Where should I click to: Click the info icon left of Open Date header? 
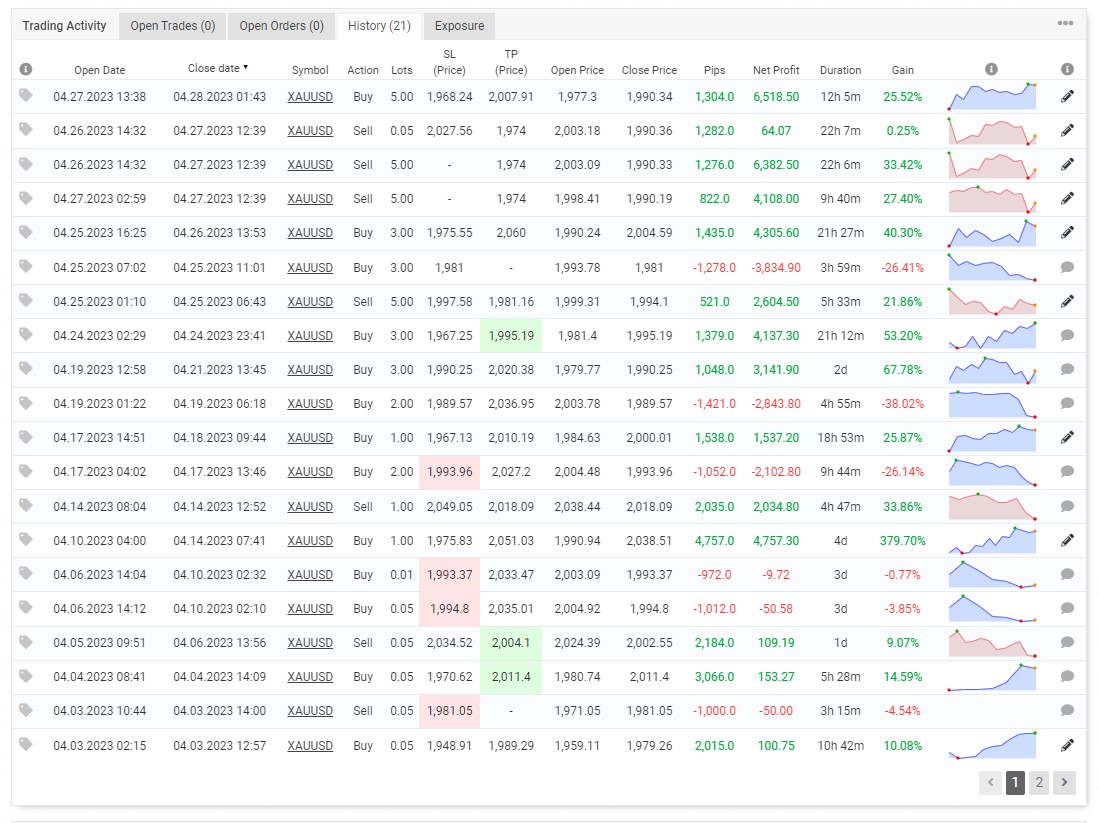pyautogui.click(x=26, y=69)
